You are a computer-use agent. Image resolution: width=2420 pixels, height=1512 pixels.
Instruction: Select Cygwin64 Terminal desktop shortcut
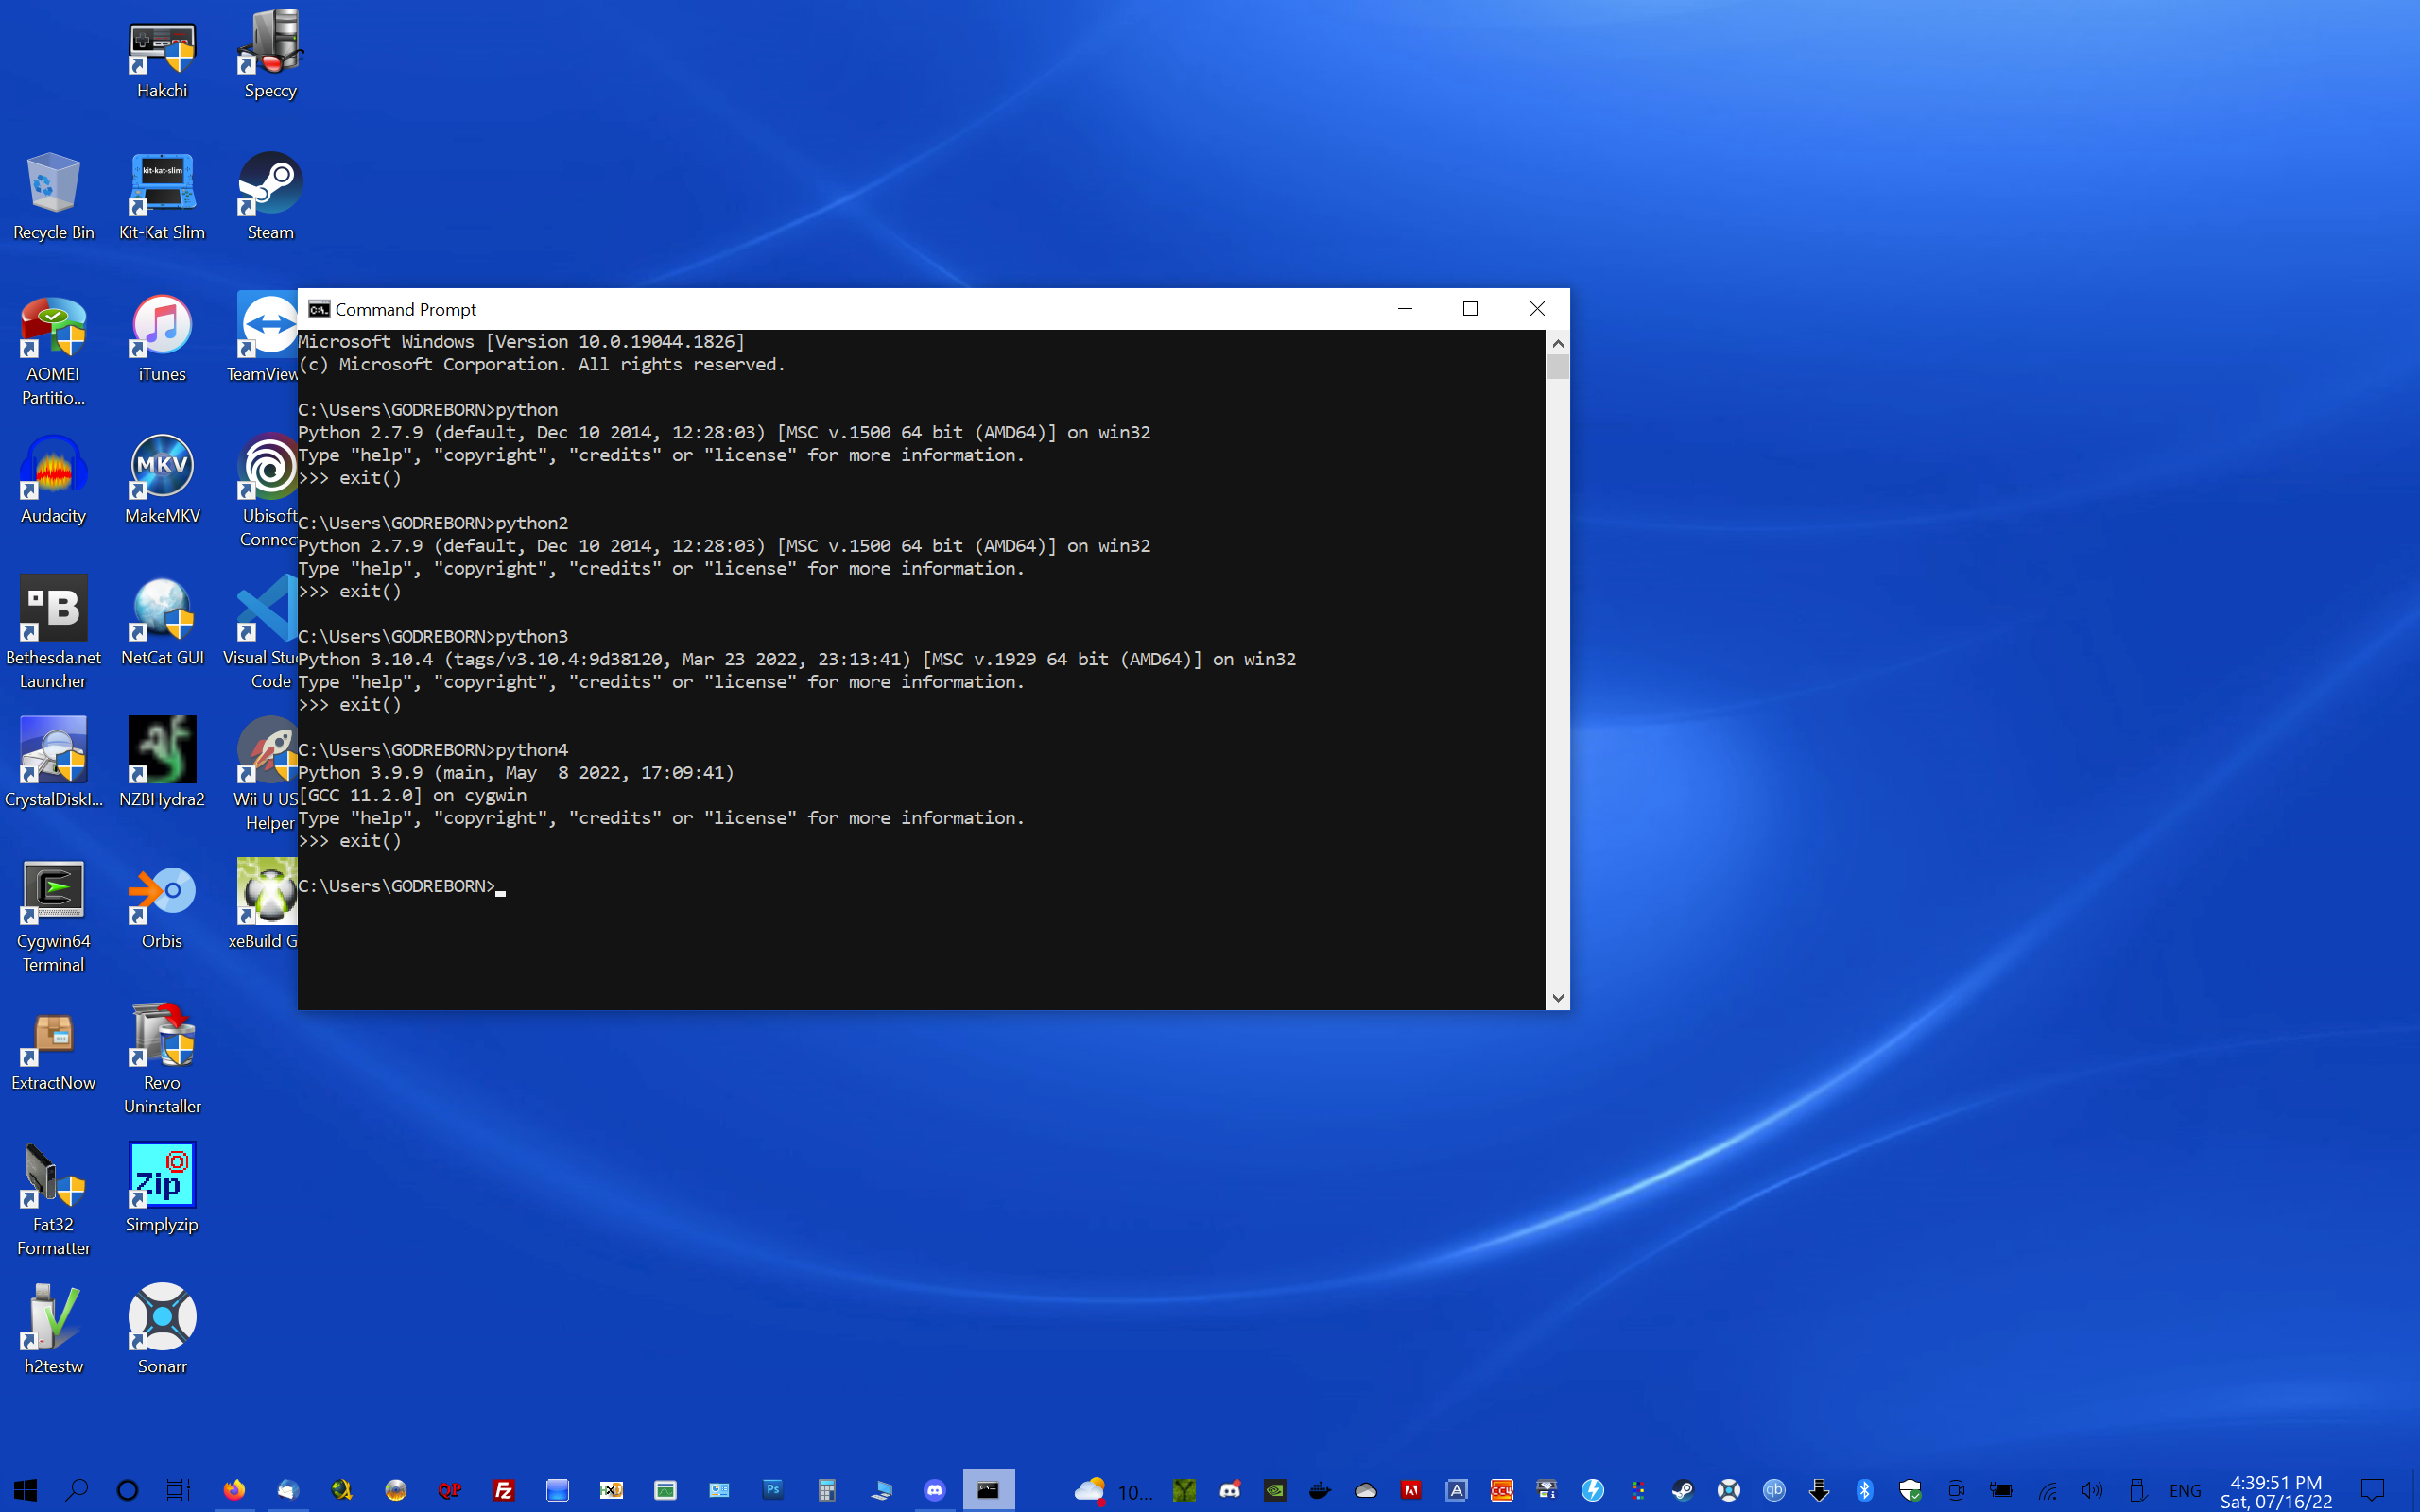point(53,918)
